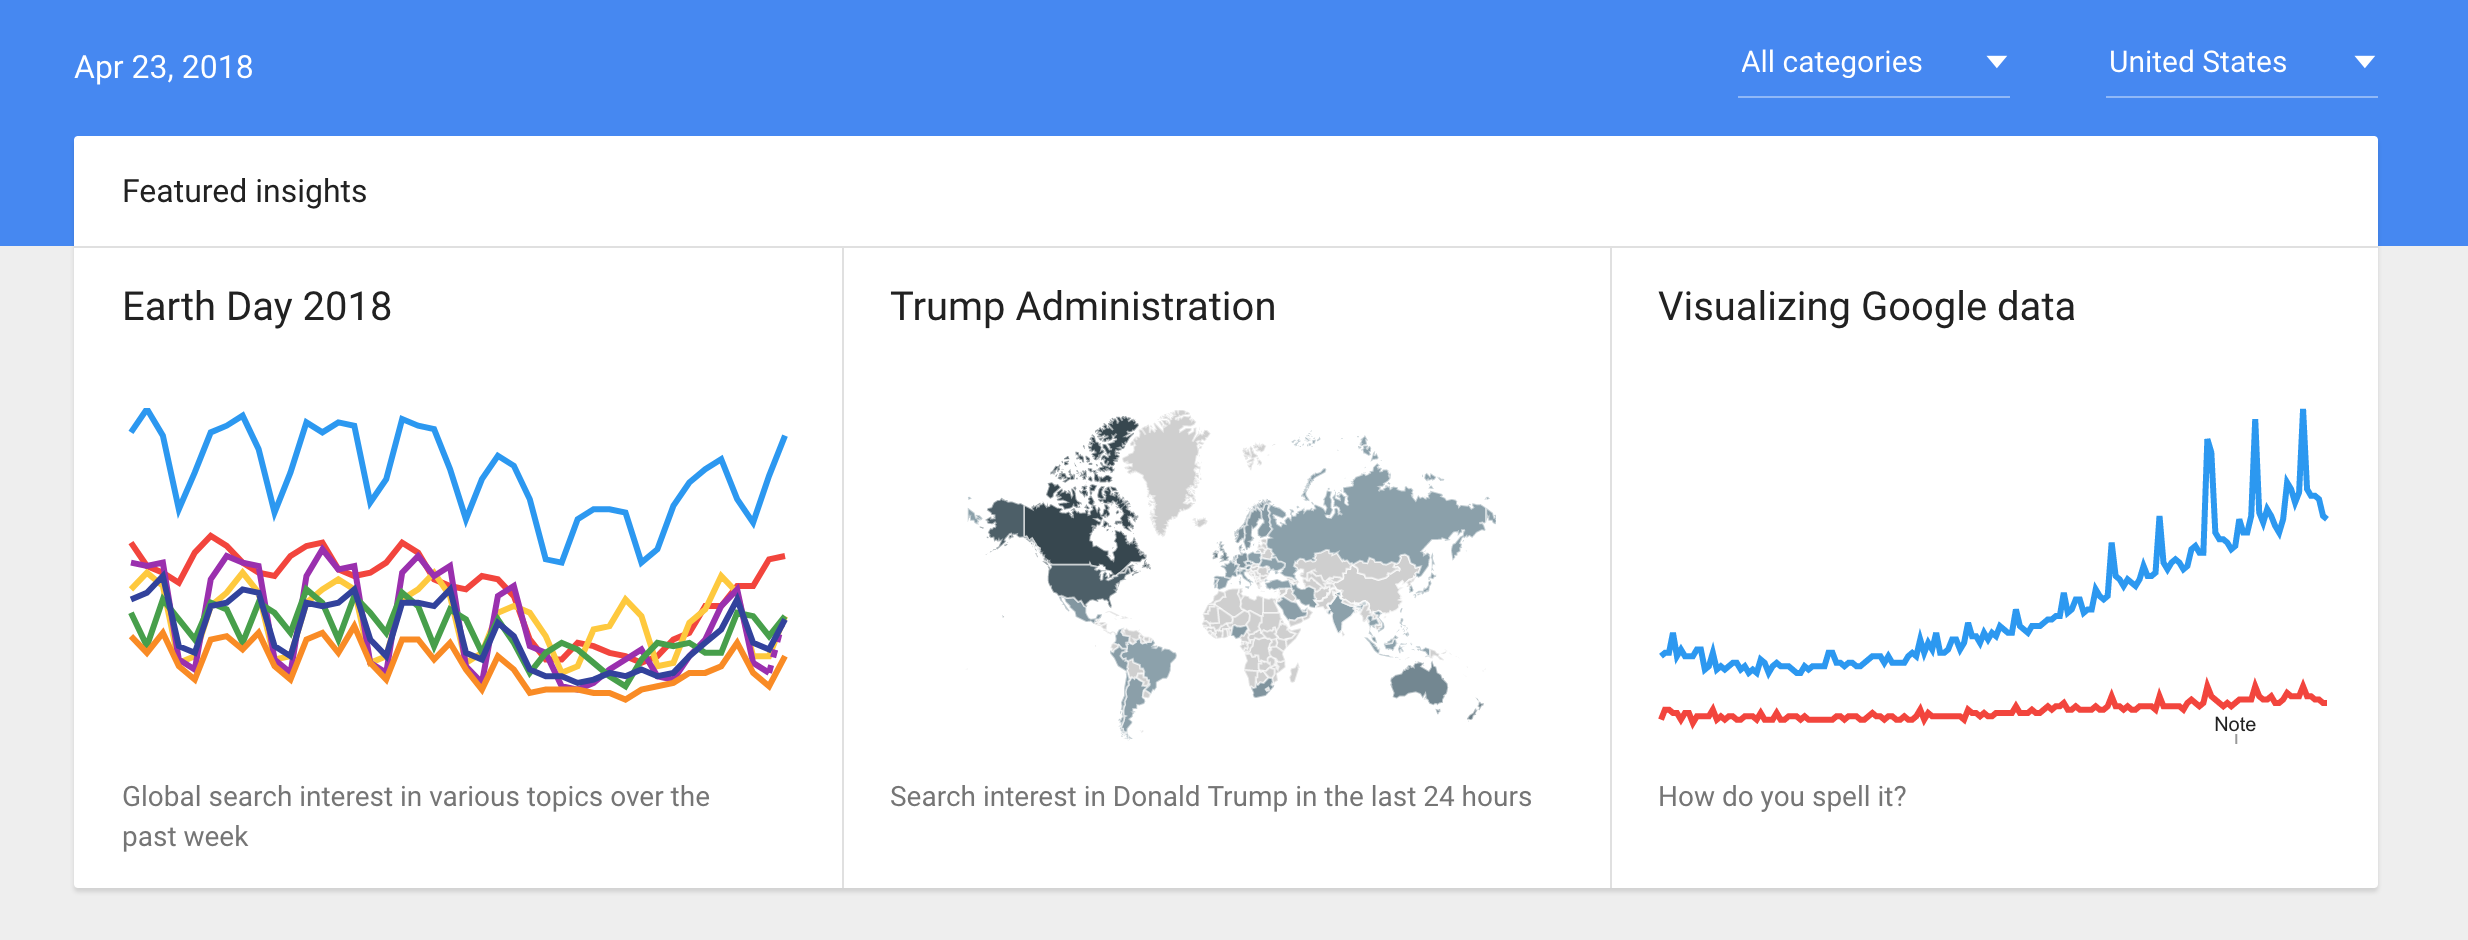
Task: Open the Earth Day 2018 card title
Action: pos(257,307)
